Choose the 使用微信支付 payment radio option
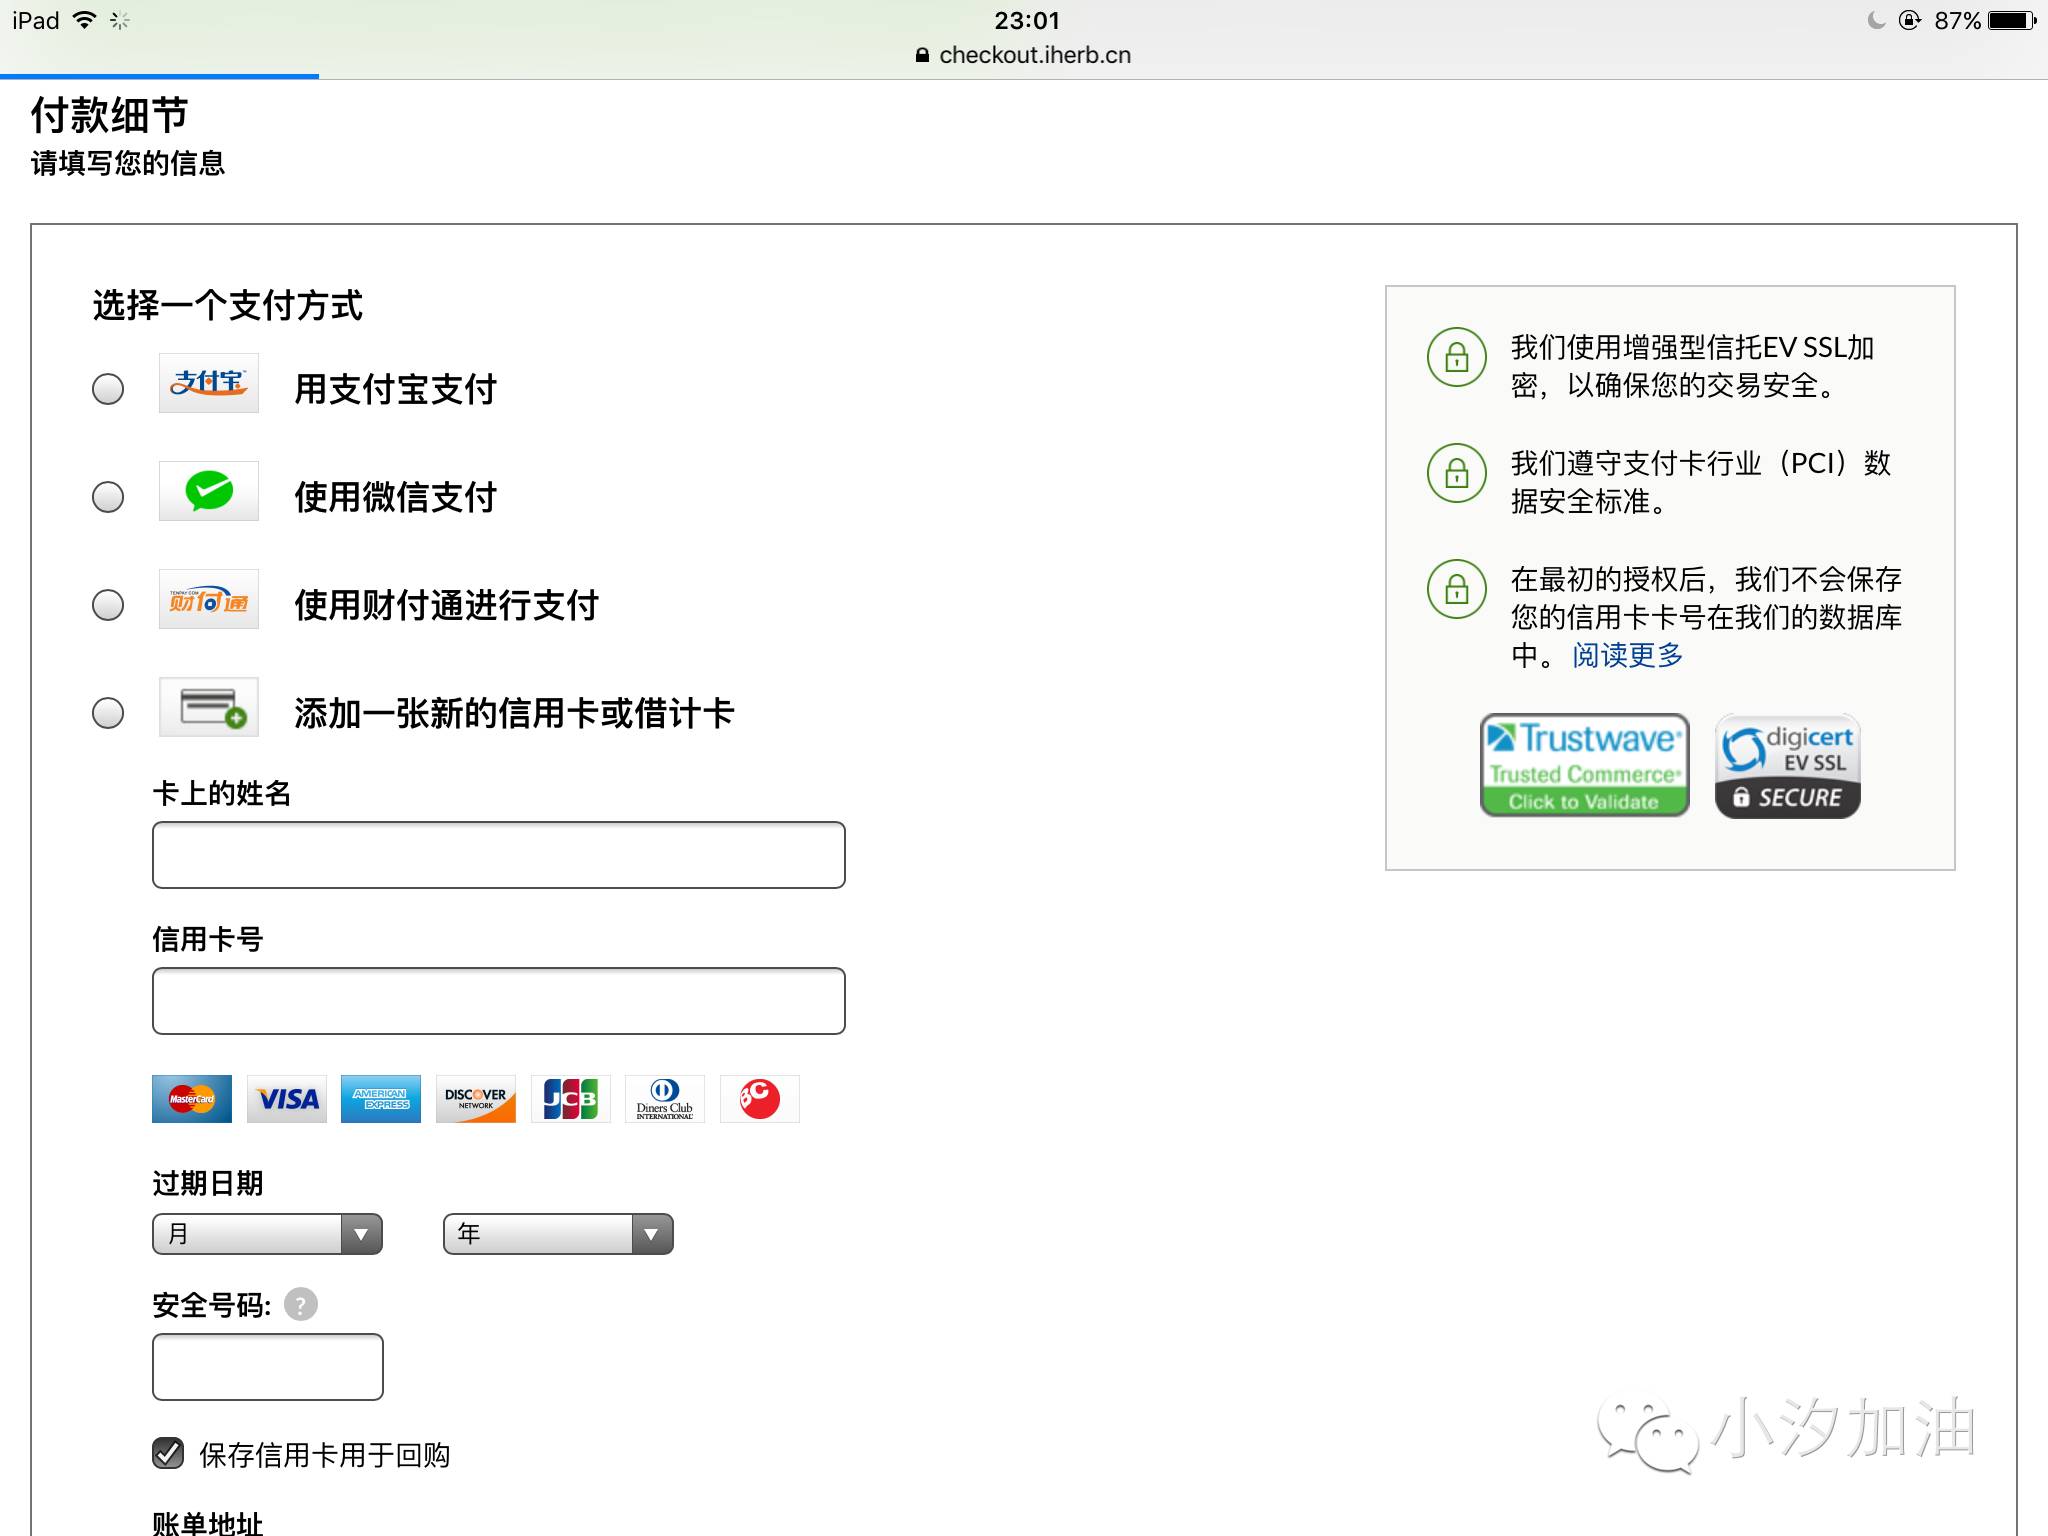The width and height of the screenshot is (2048, 1536). pyautogui.click(x=107, y=498)
